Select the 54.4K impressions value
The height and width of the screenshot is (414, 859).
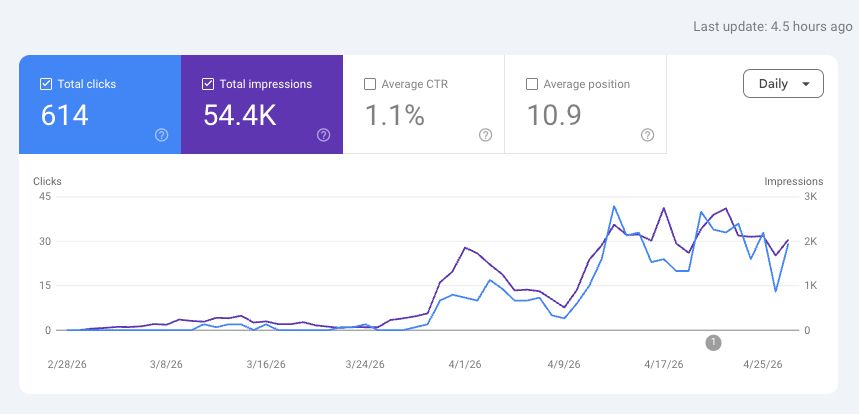(239, 116)
